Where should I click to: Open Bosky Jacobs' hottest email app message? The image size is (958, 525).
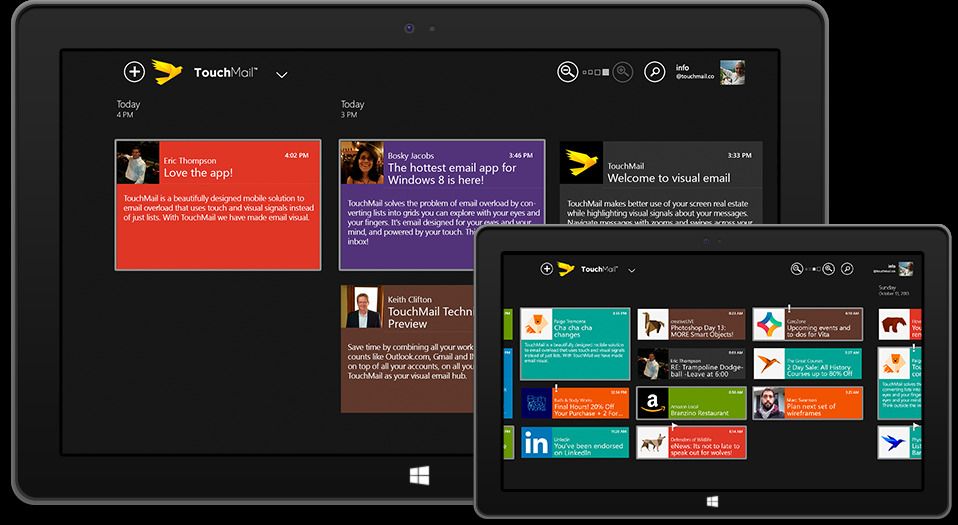tap(441, 204)
